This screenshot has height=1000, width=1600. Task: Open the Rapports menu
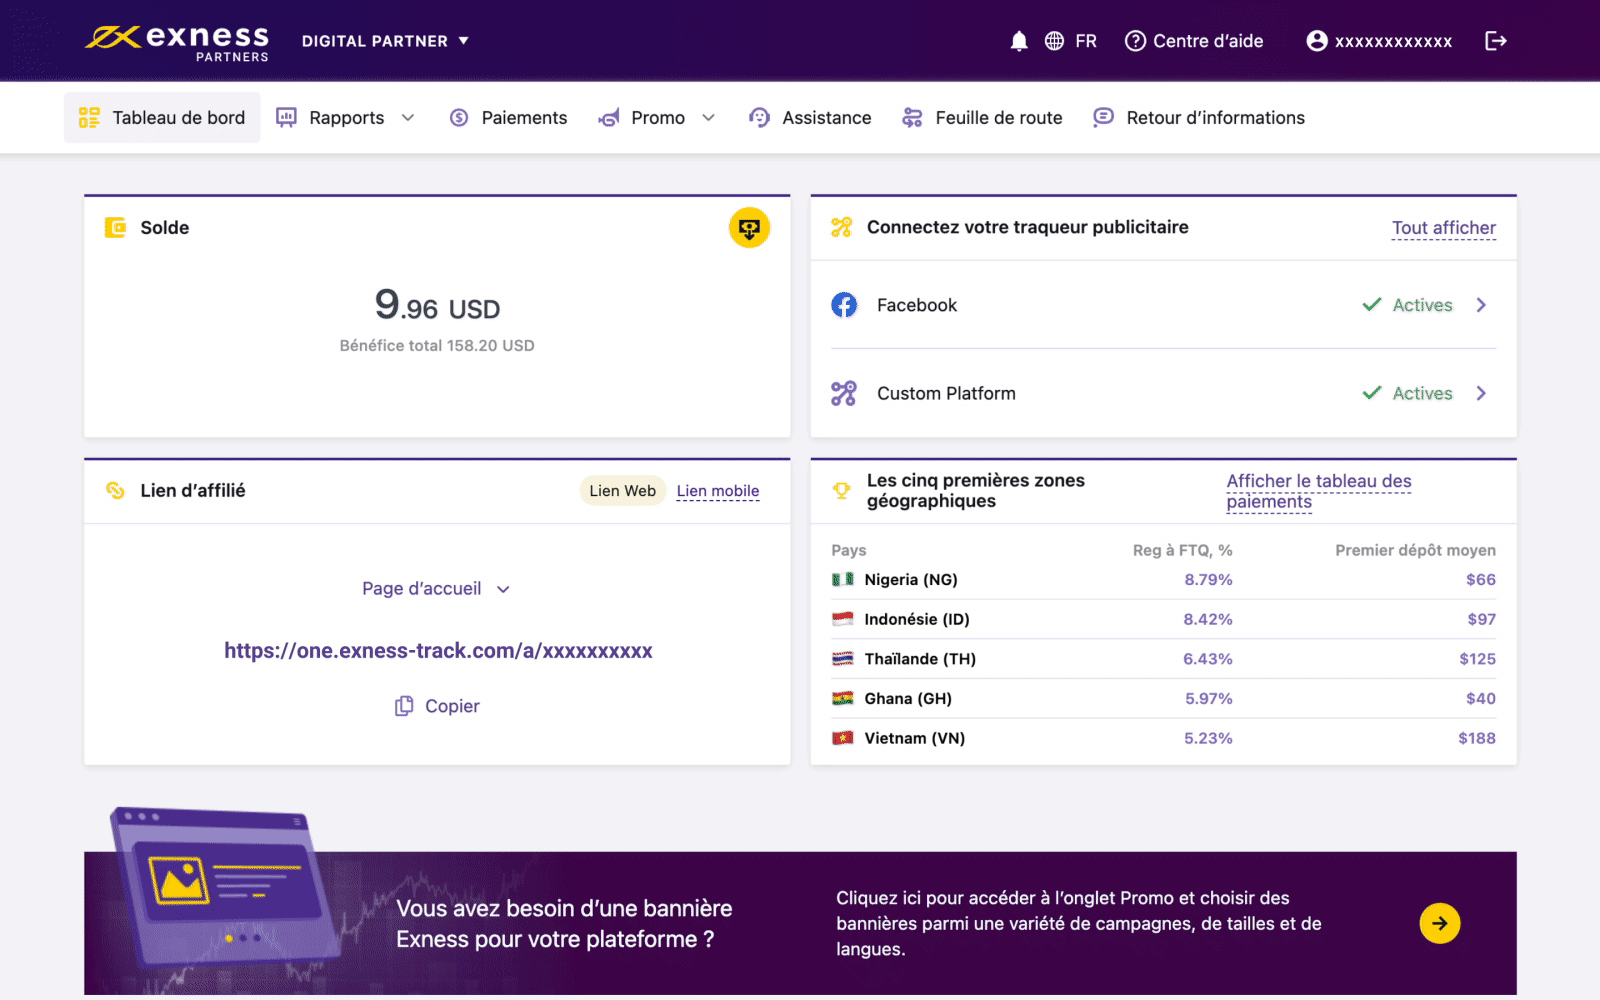346,118
